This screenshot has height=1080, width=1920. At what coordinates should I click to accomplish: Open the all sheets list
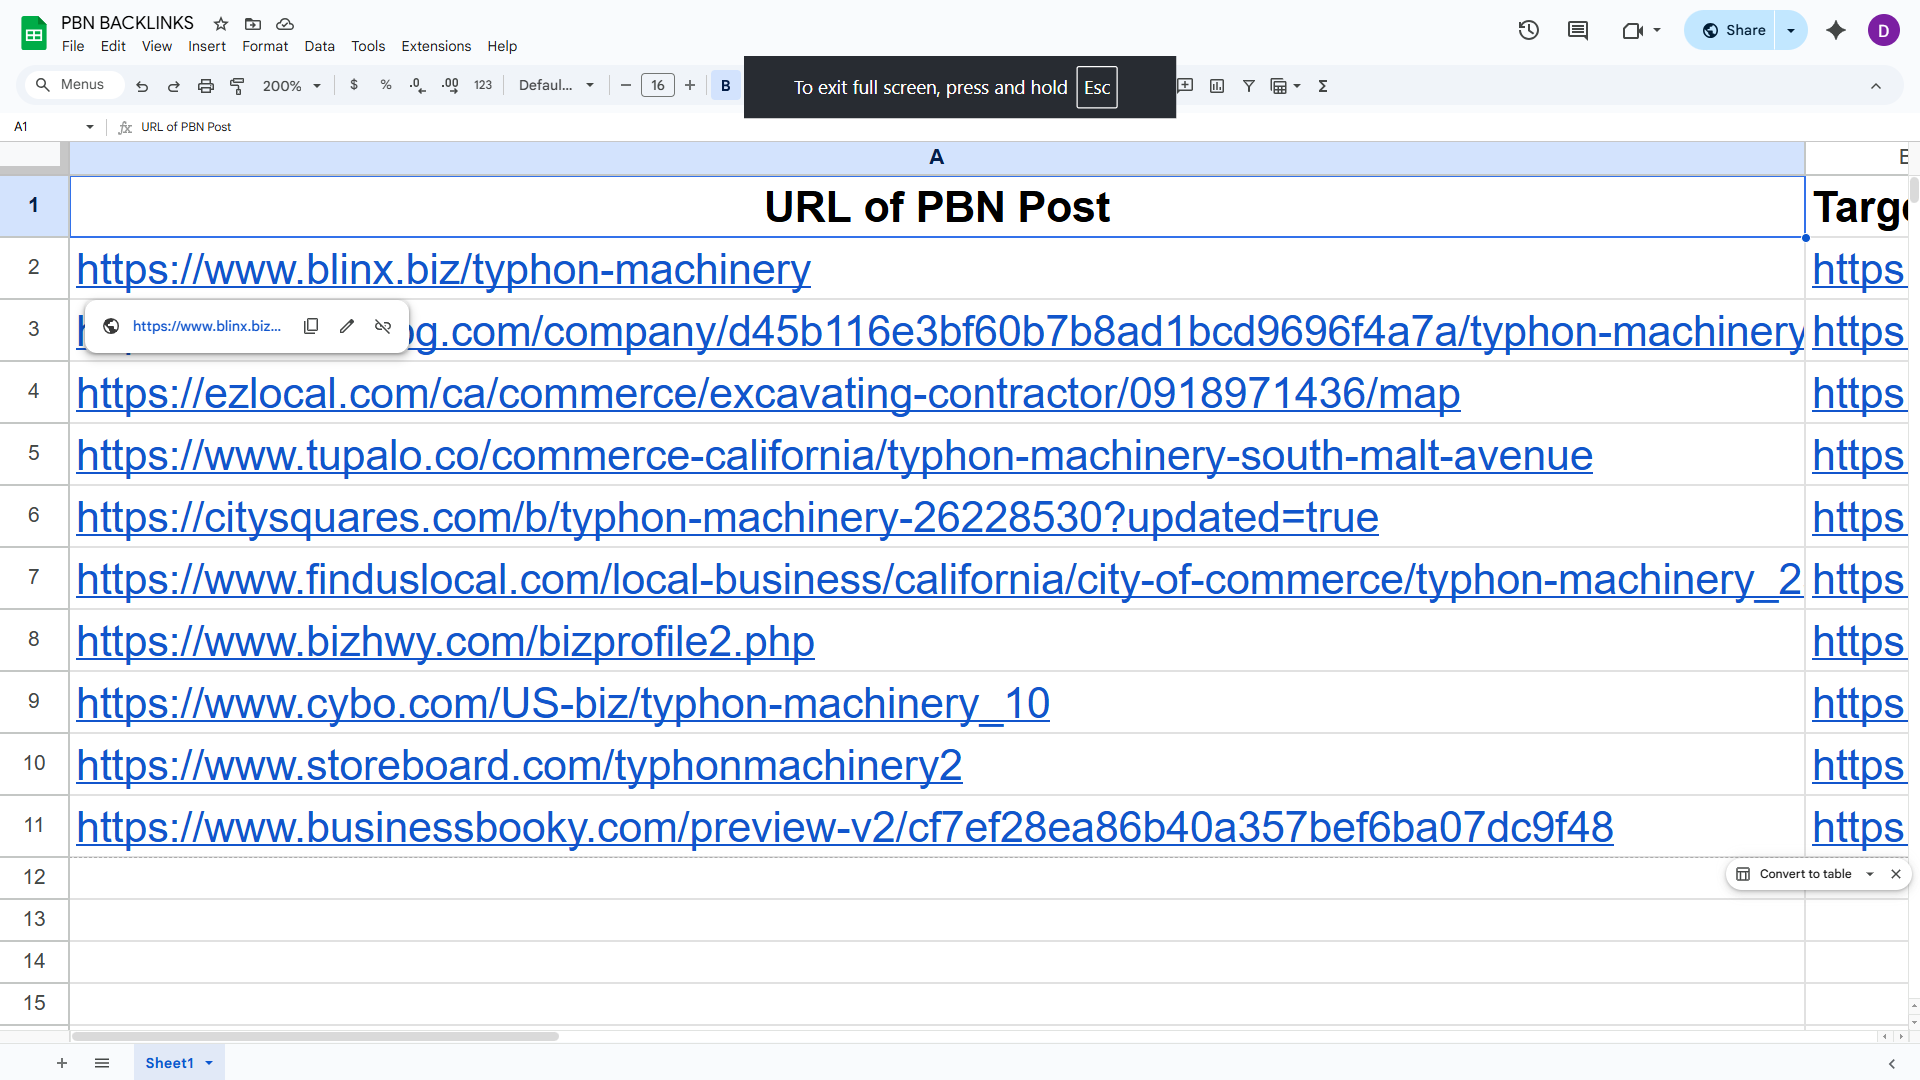(102, 1063)
